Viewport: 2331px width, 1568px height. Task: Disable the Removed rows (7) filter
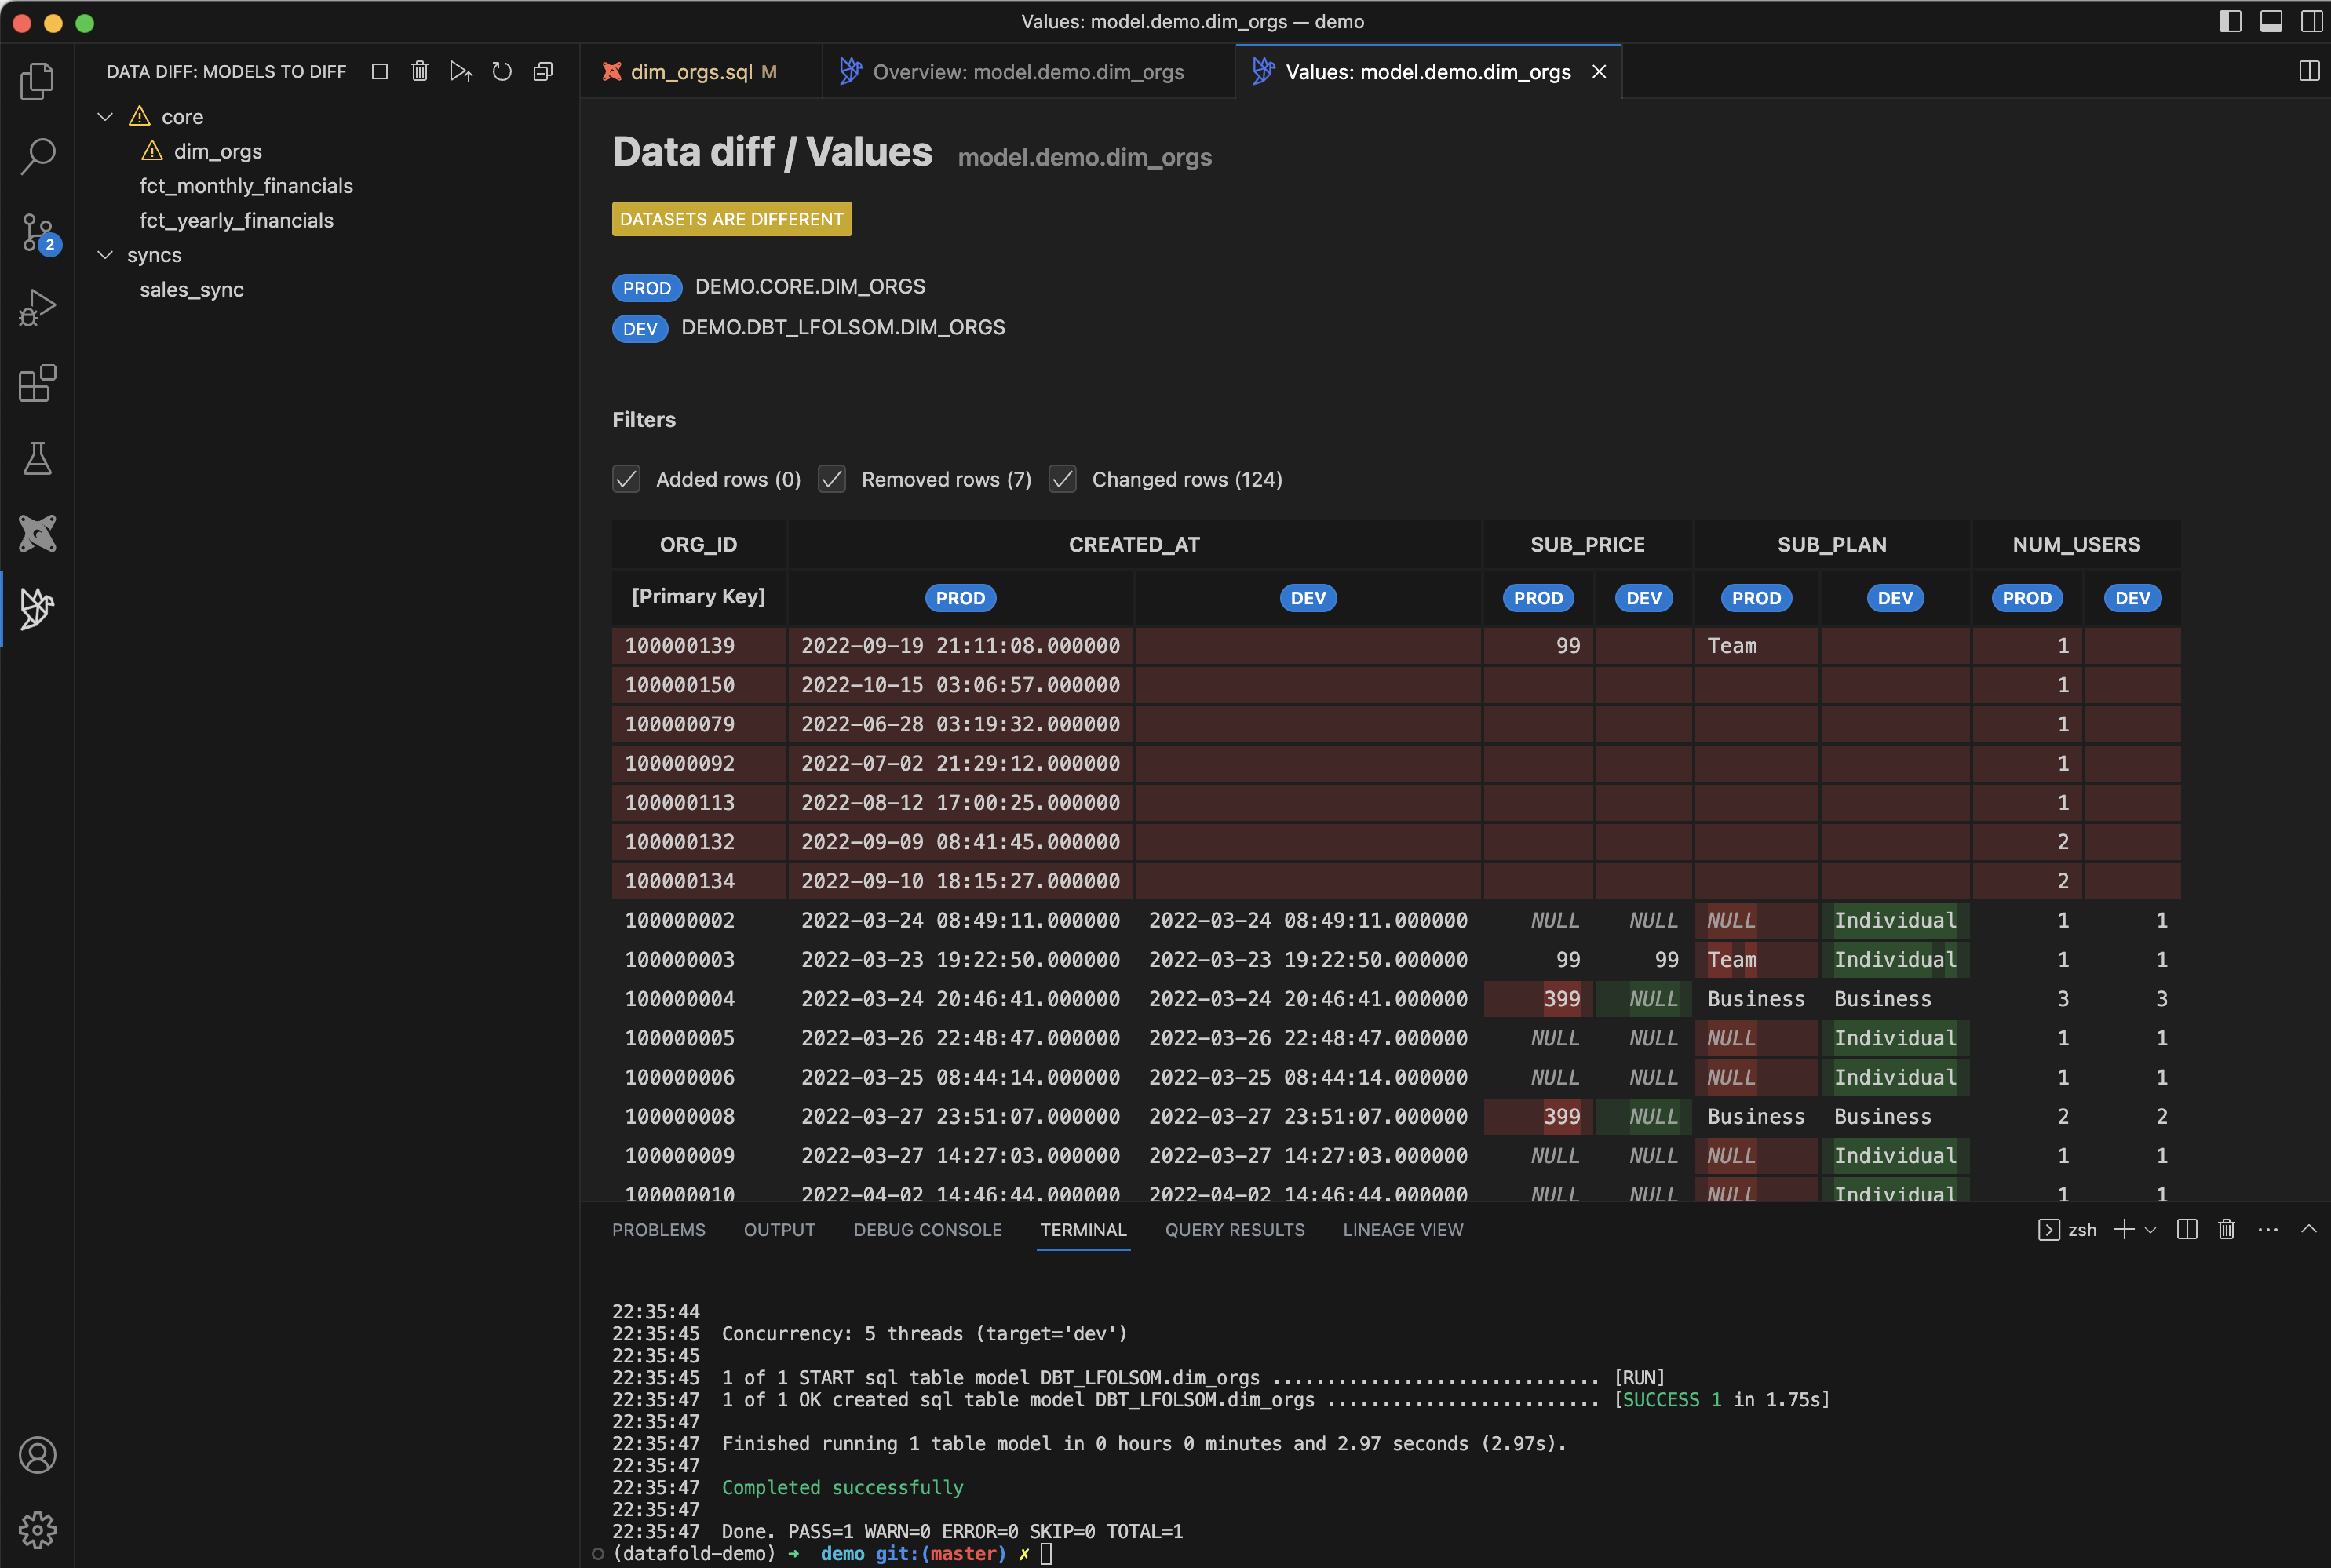[x=831, y=479]
